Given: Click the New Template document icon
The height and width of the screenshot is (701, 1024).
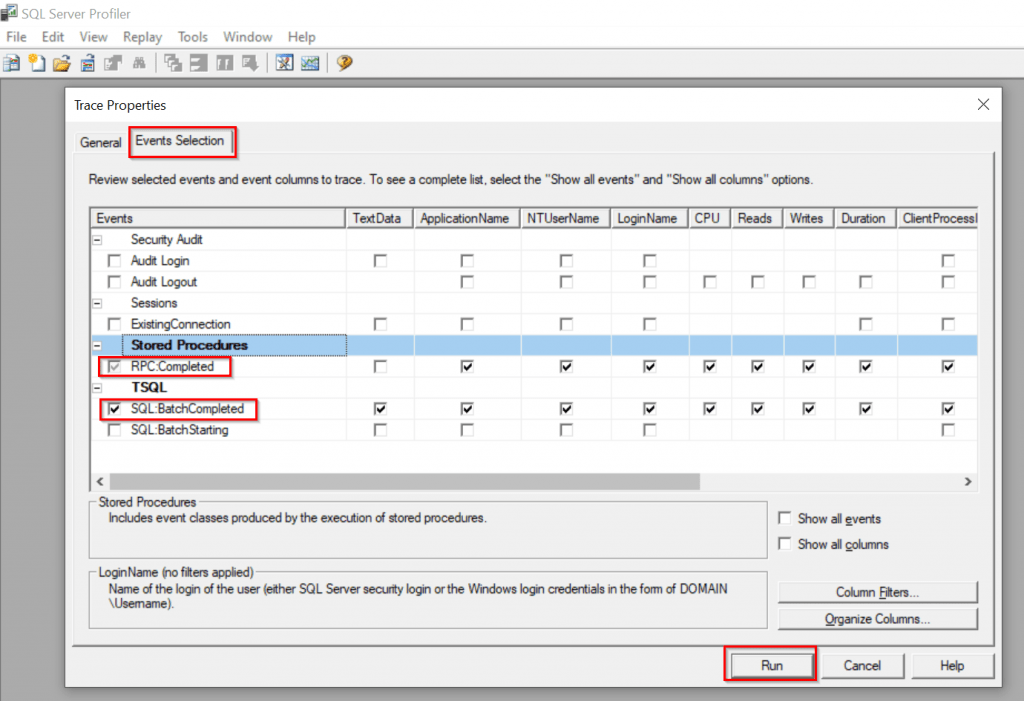Looking at the screenshot, I should tap(37, 63).
